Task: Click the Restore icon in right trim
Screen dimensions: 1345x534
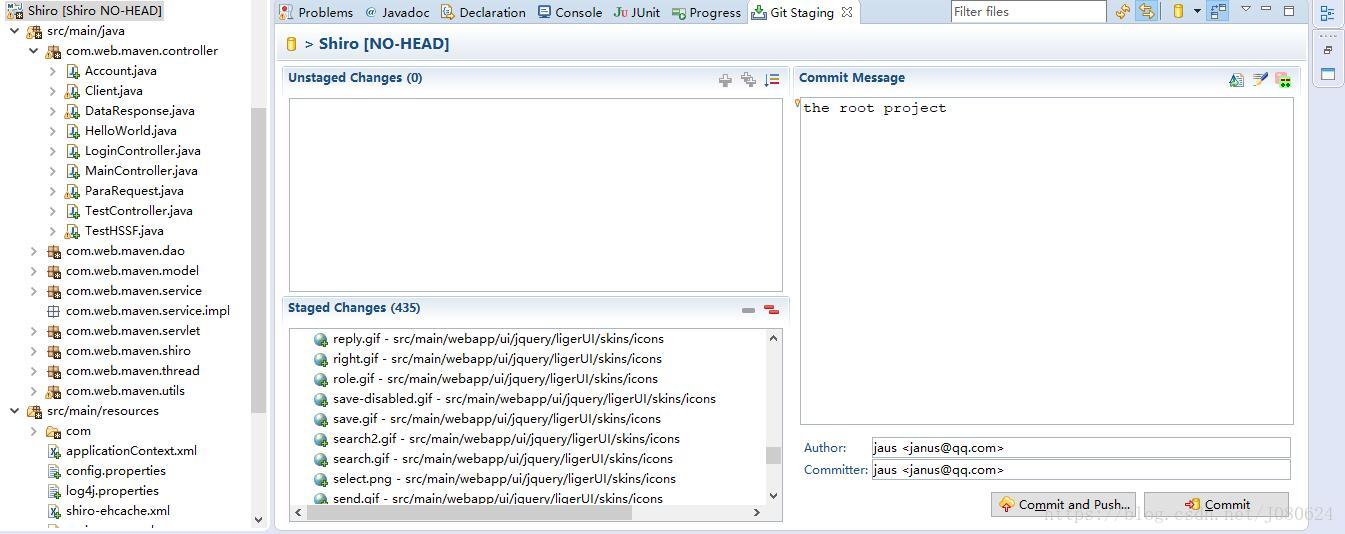Action: pyautogui.click(x=1328, y=50)
